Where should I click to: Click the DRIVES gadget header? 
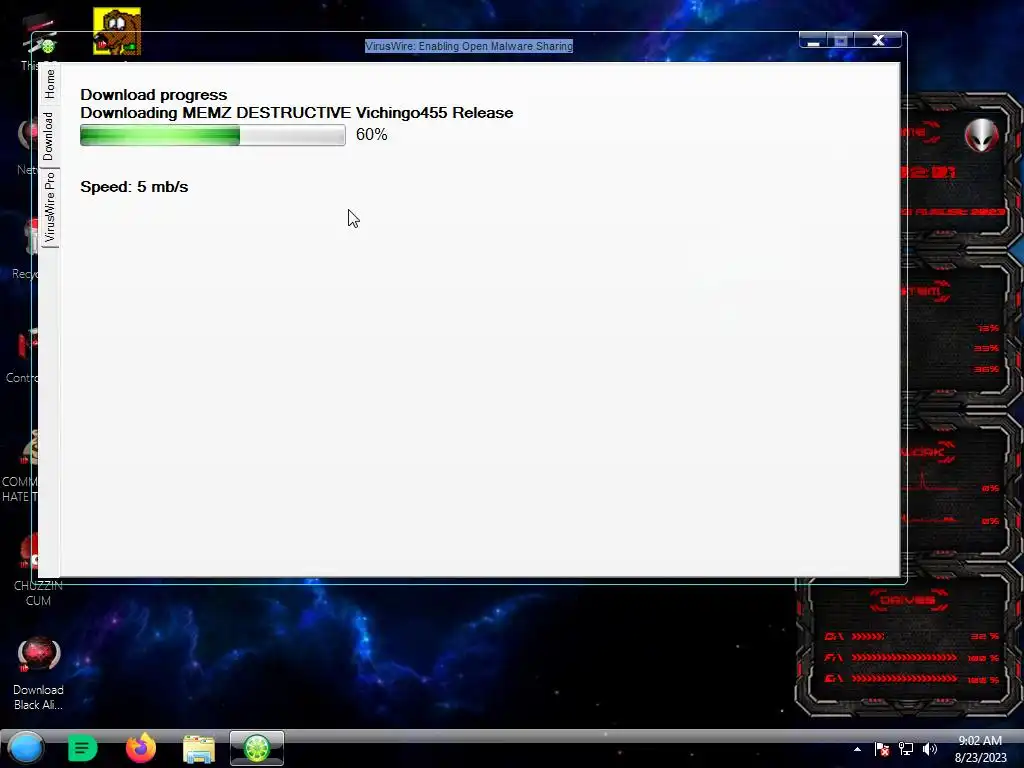908,600
